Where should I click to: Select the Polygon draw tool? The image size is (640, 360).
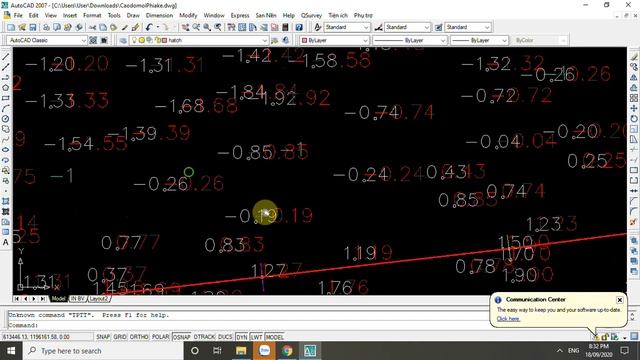click(x=5, y=87)
